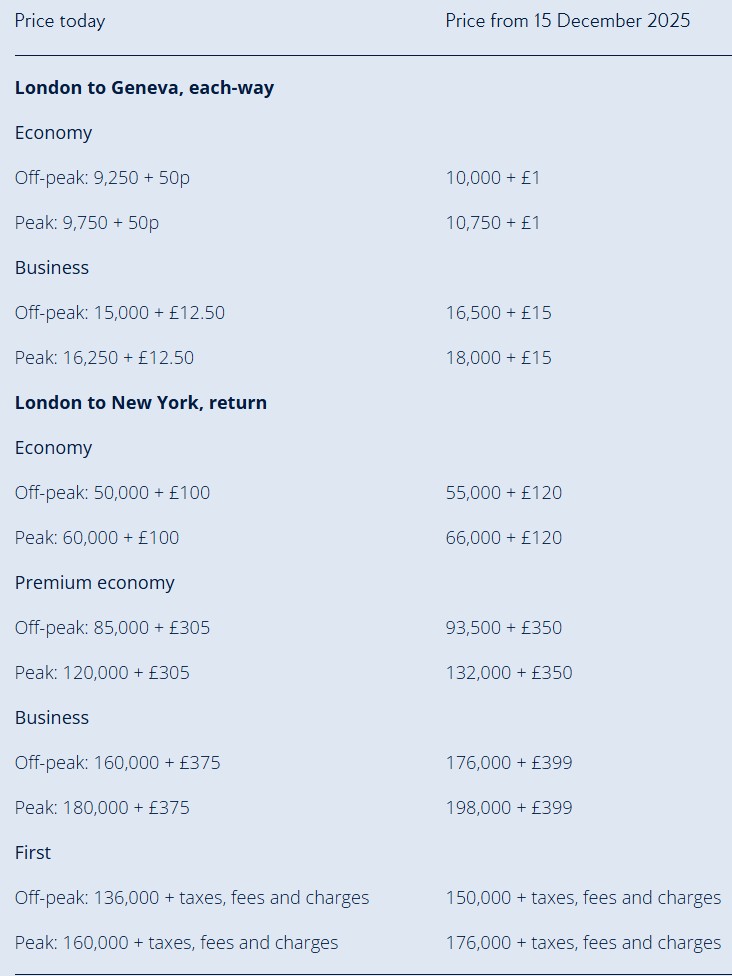Click the '10,000 + £1' new price
Image resolution: width=732 pixels, height=976 pixels.
pos(493,178)
